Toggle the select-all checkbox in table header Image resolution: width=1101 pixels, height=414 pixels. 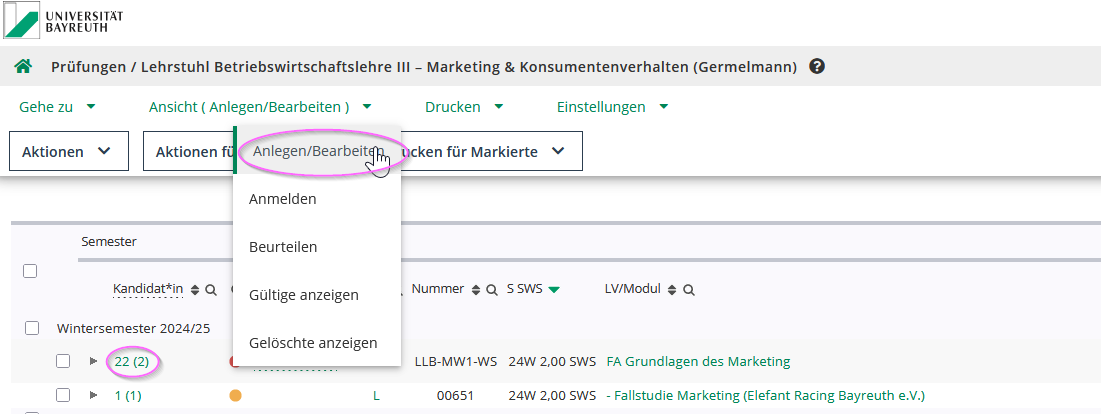tap(30, 271)
